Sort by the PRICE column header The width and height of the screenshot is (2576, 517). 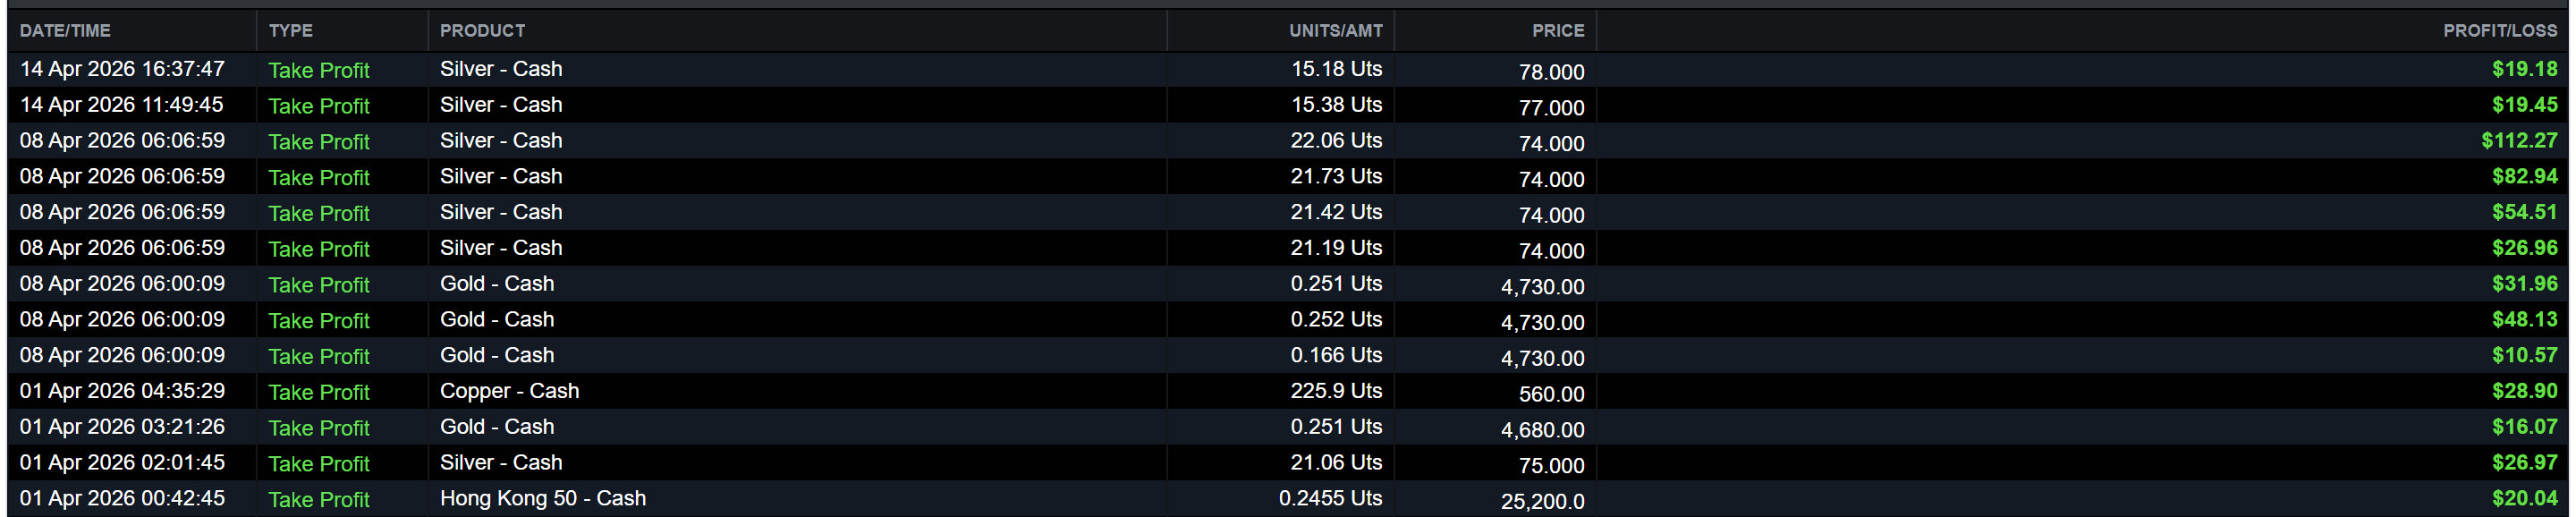click(1557, 31)
